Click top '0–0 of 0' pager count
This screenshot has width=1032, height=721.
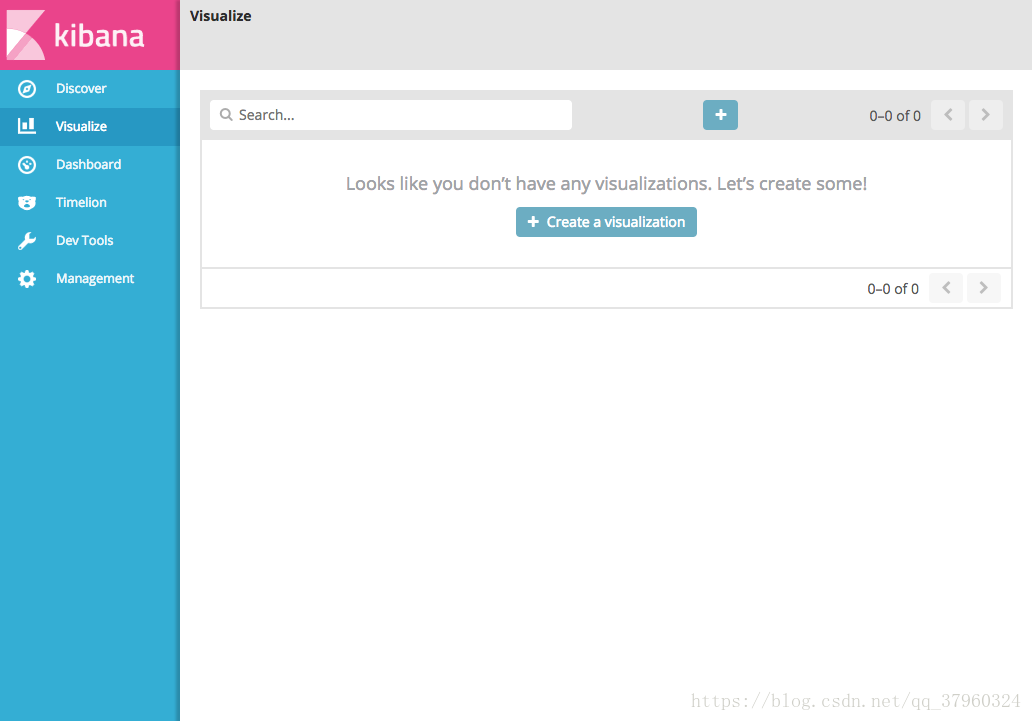coord(895,116)
